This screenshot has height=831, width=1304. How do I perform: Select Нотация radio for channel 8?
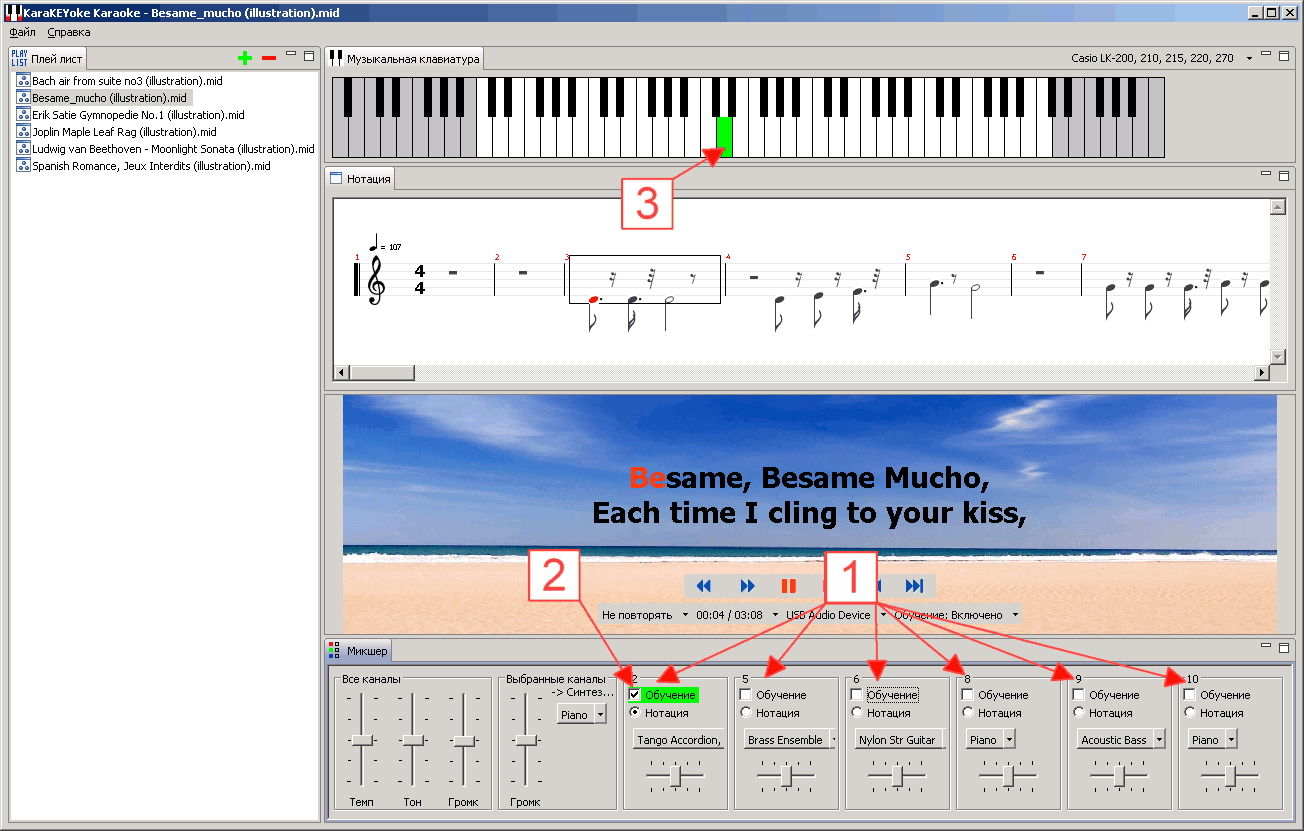[x=967, y=713]
